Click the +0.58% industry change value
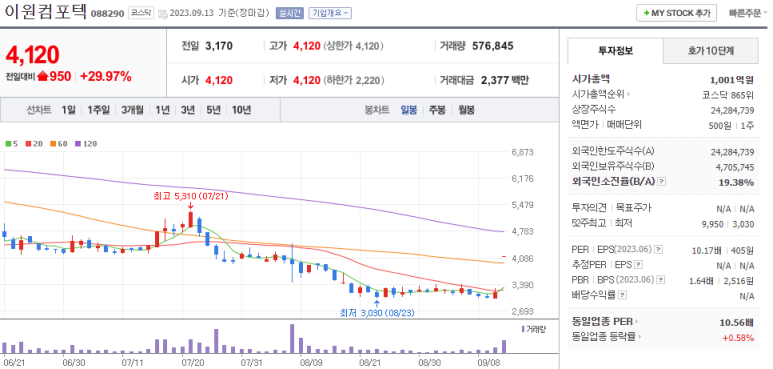773x369 pixels. pyautogui.click(x=738, y=338)
